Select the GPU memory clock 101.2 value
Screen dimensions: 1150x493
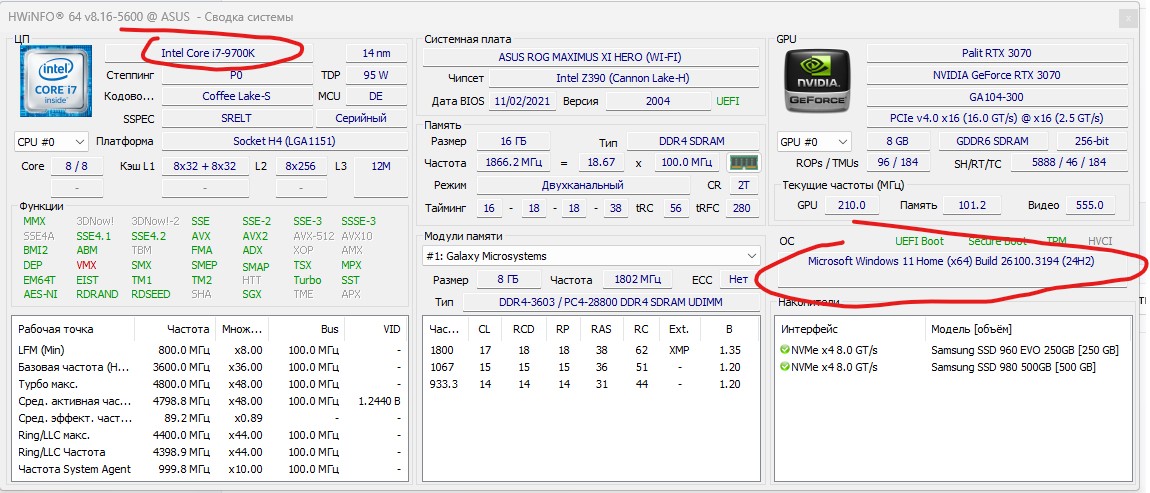973,205
